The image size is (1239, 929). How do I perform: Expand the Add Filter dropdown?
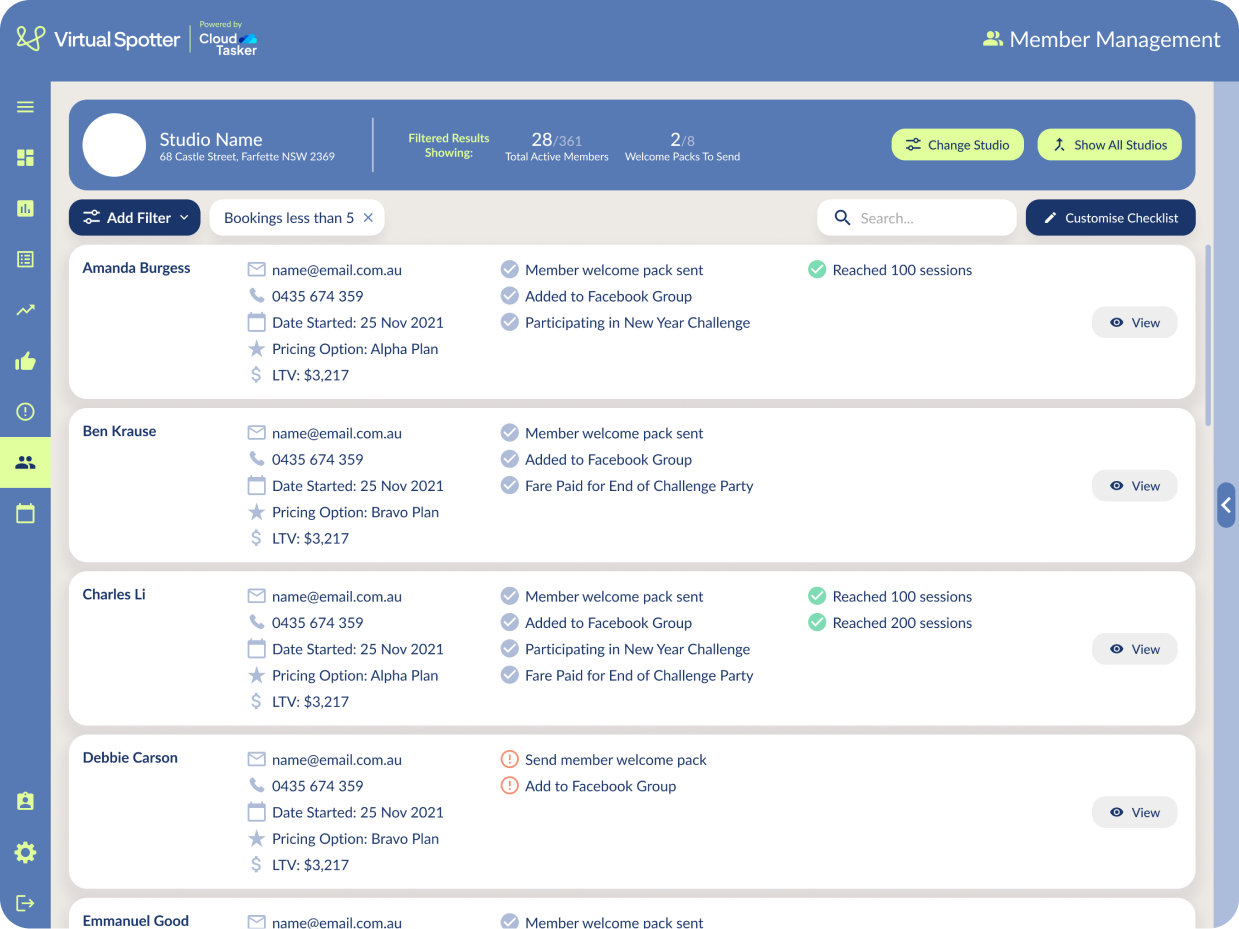[135, 218]
